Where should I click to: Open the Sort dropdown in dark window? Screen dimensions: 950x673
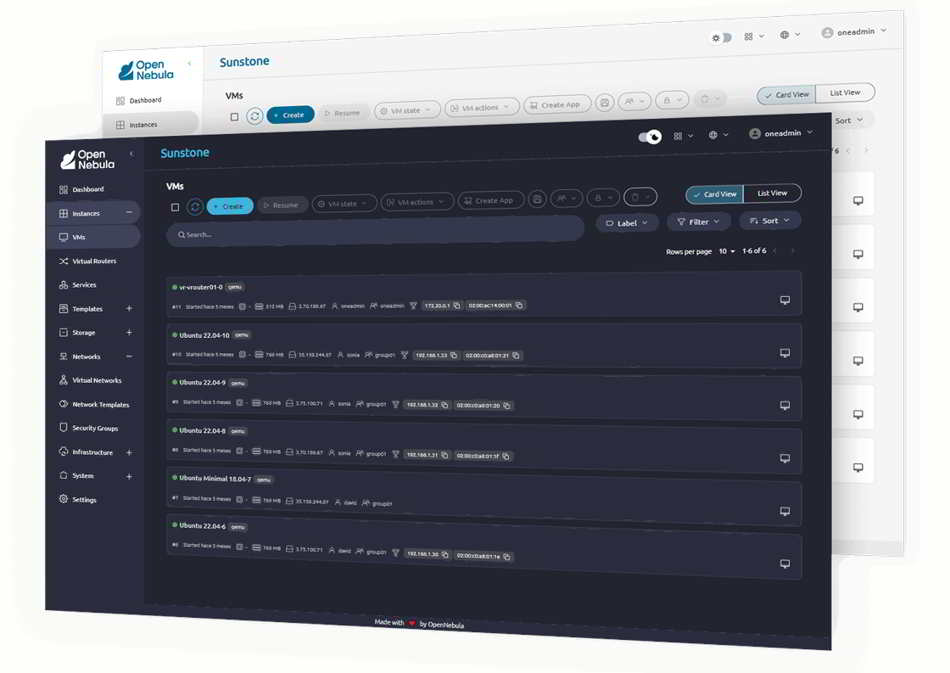[769, 220]
